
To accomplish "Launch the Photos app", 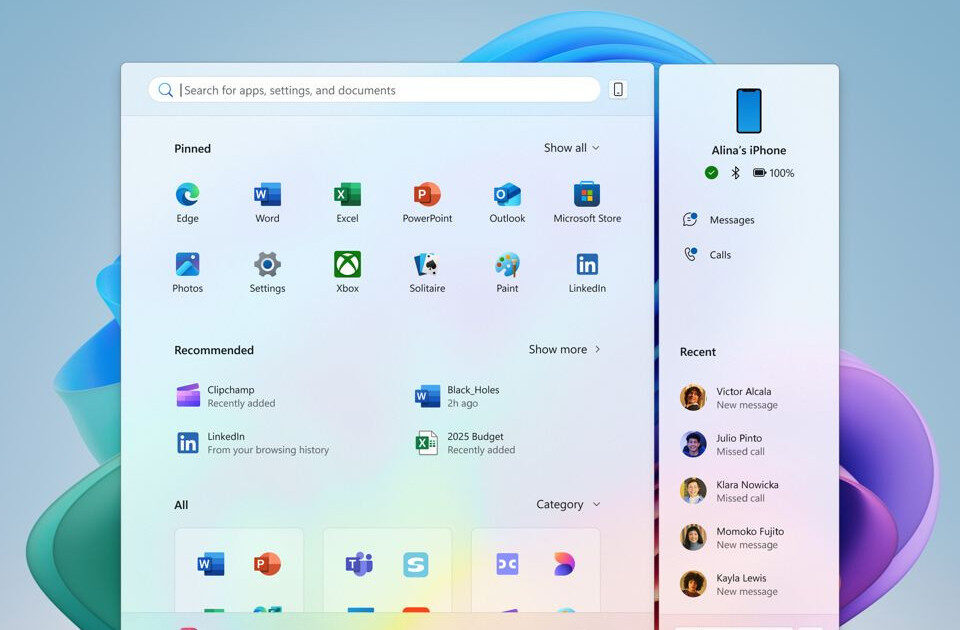I will pos(187,272).
